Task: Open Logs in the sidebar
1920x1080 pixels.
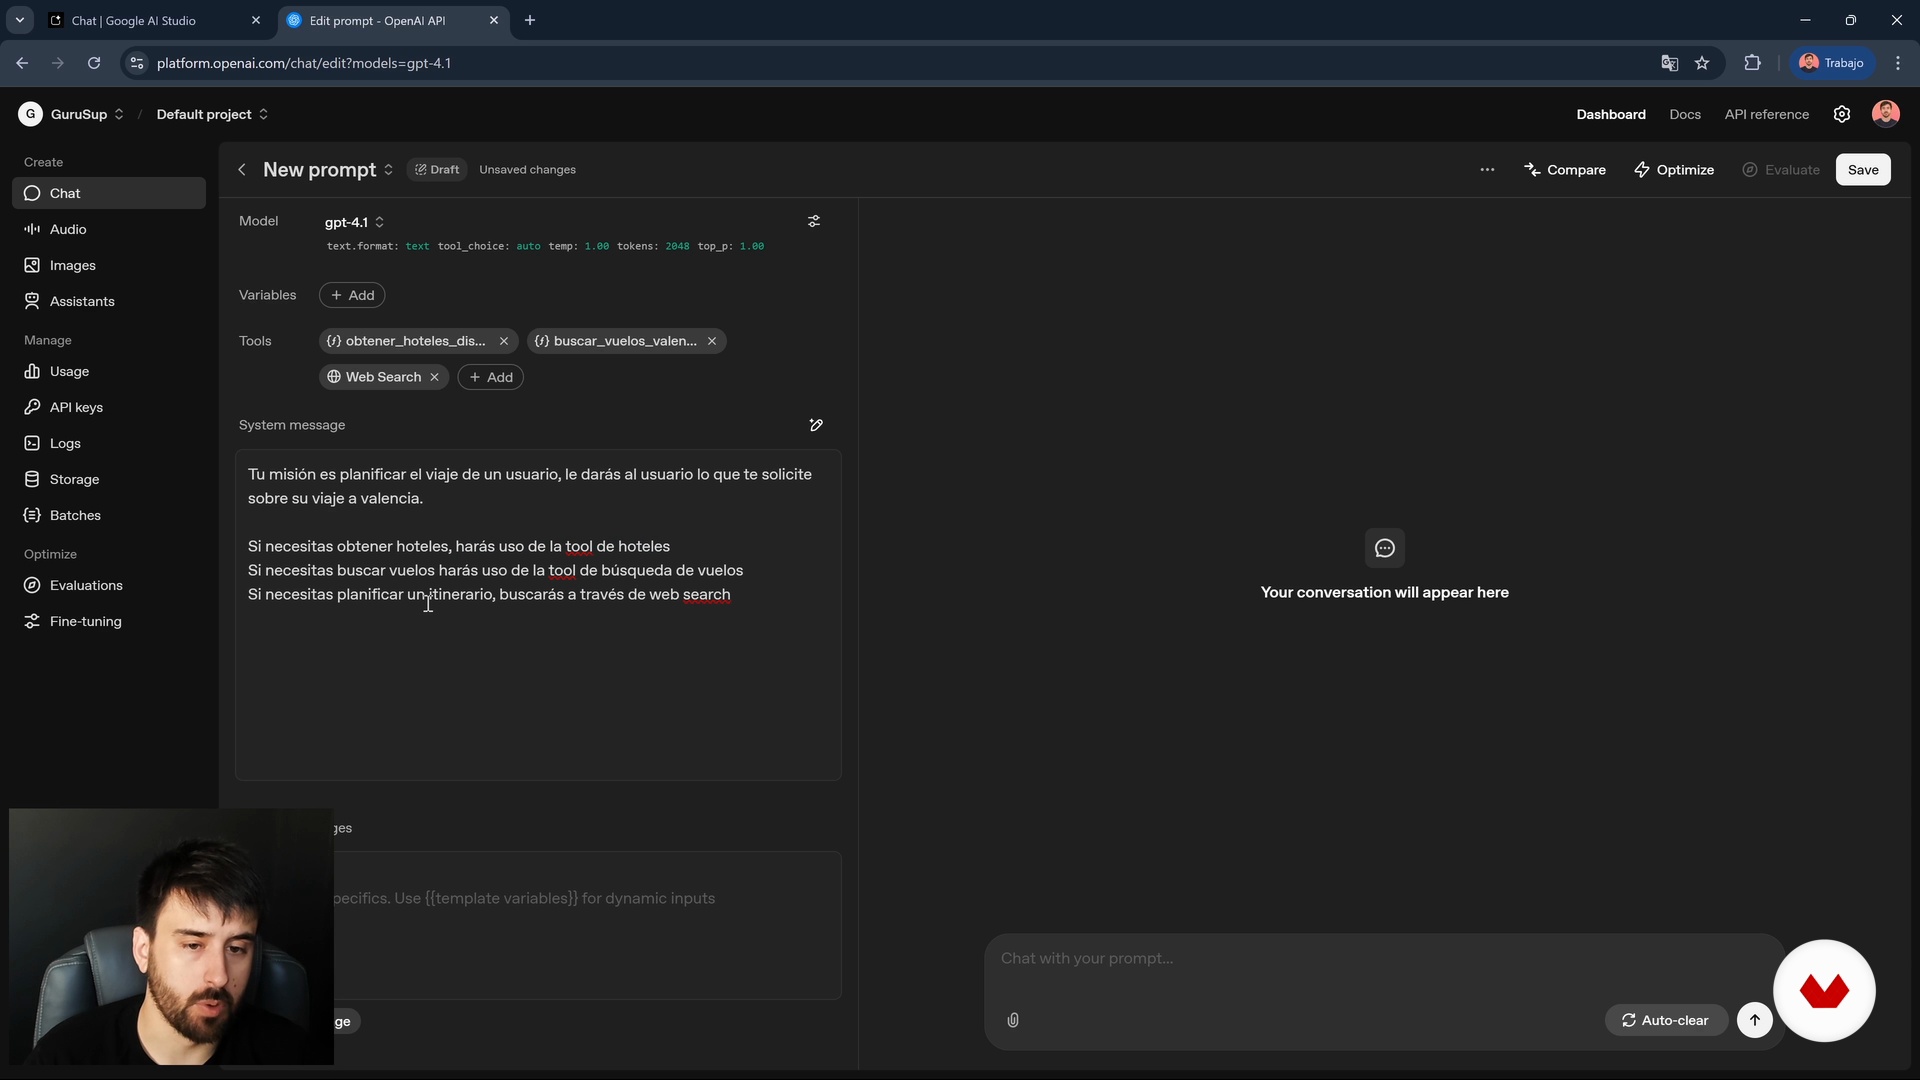Action: [65, 443]
